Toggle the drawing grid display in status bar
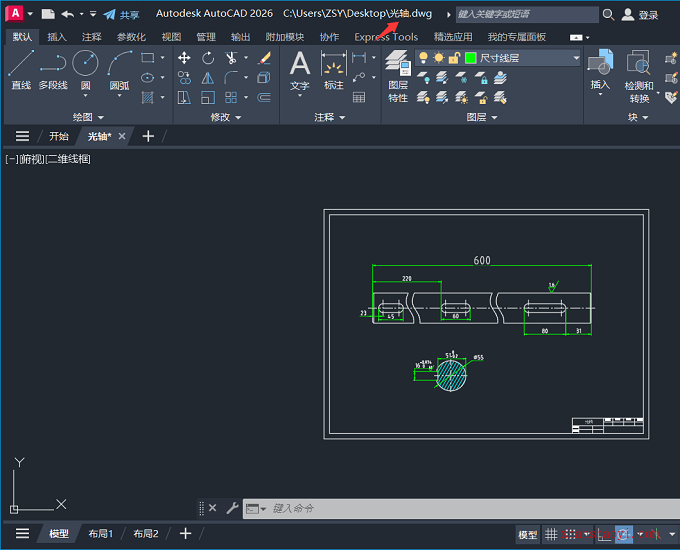Image resolution: width=680 pixels, height=550 pixels. [551, 535]
